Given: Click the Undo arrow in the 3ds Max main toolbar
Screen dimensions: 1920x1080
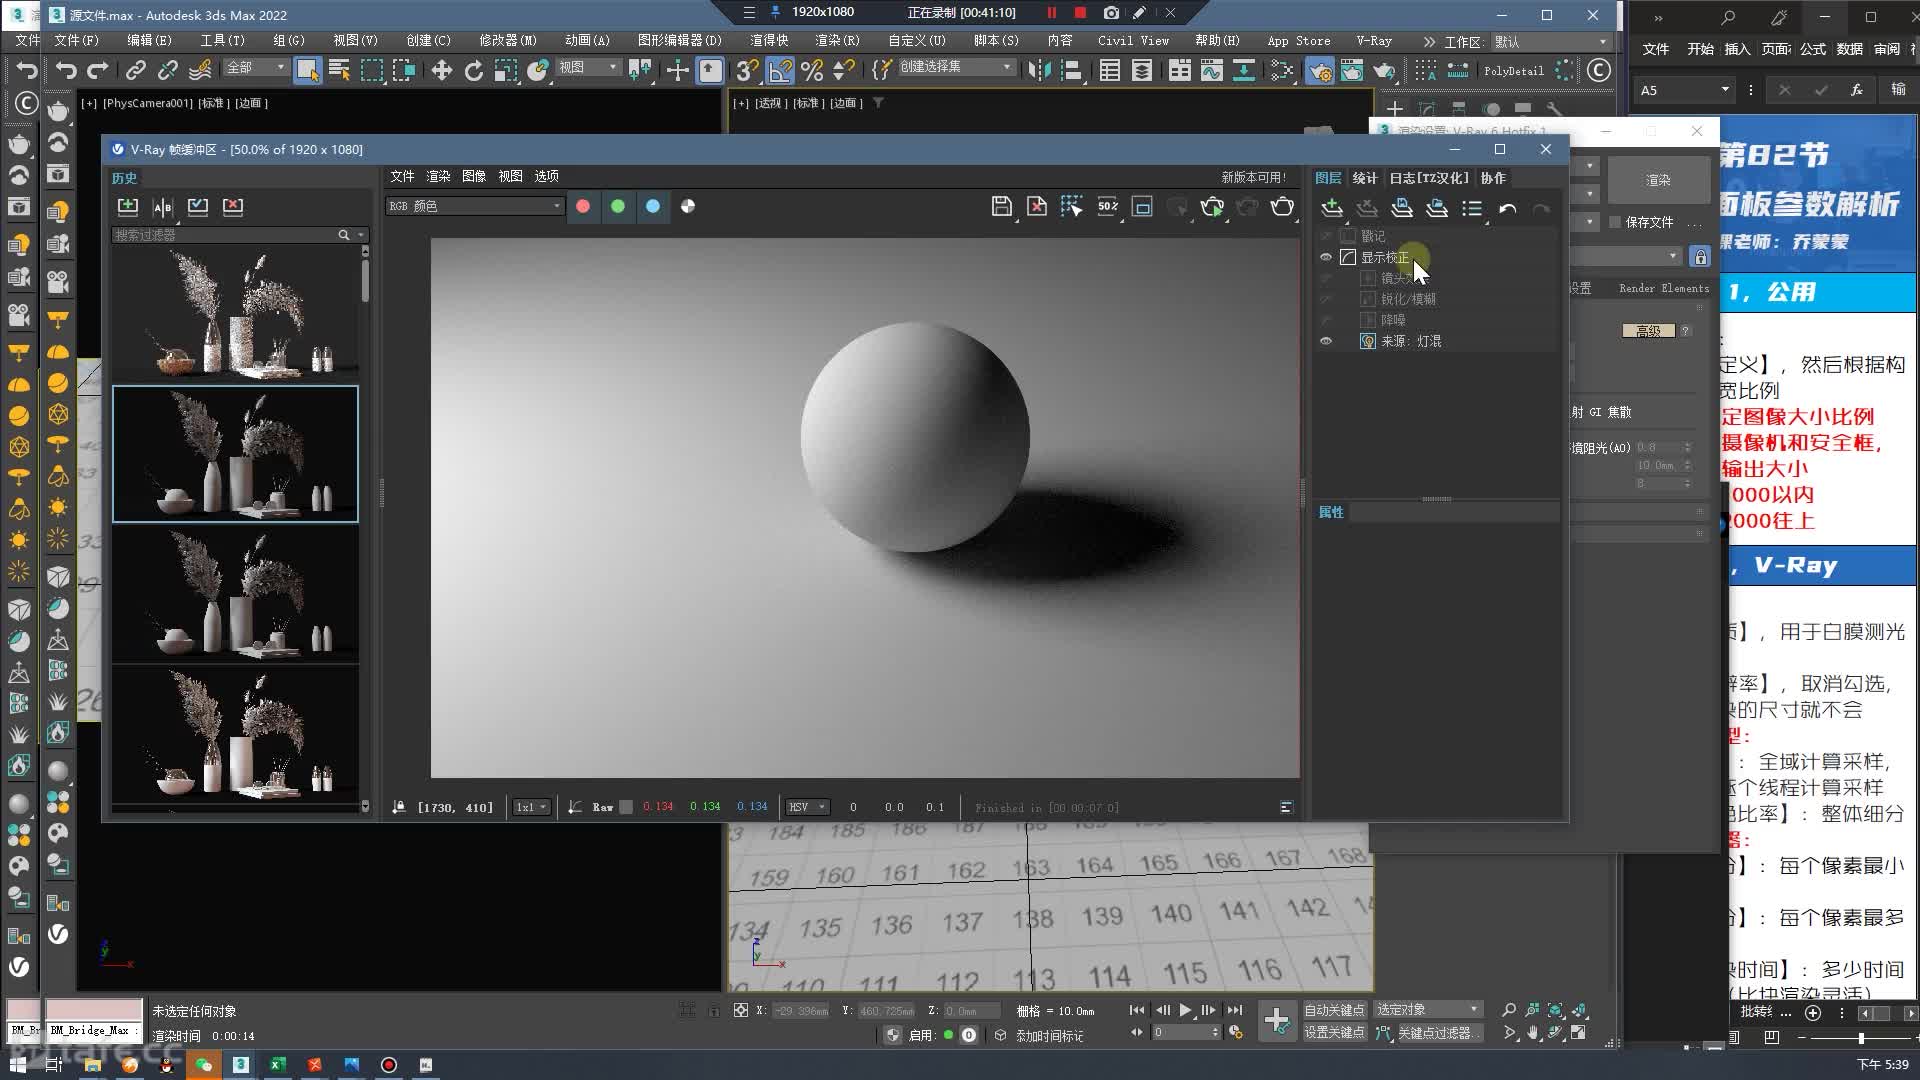Looking at the screenshot, I should (66, 70).
